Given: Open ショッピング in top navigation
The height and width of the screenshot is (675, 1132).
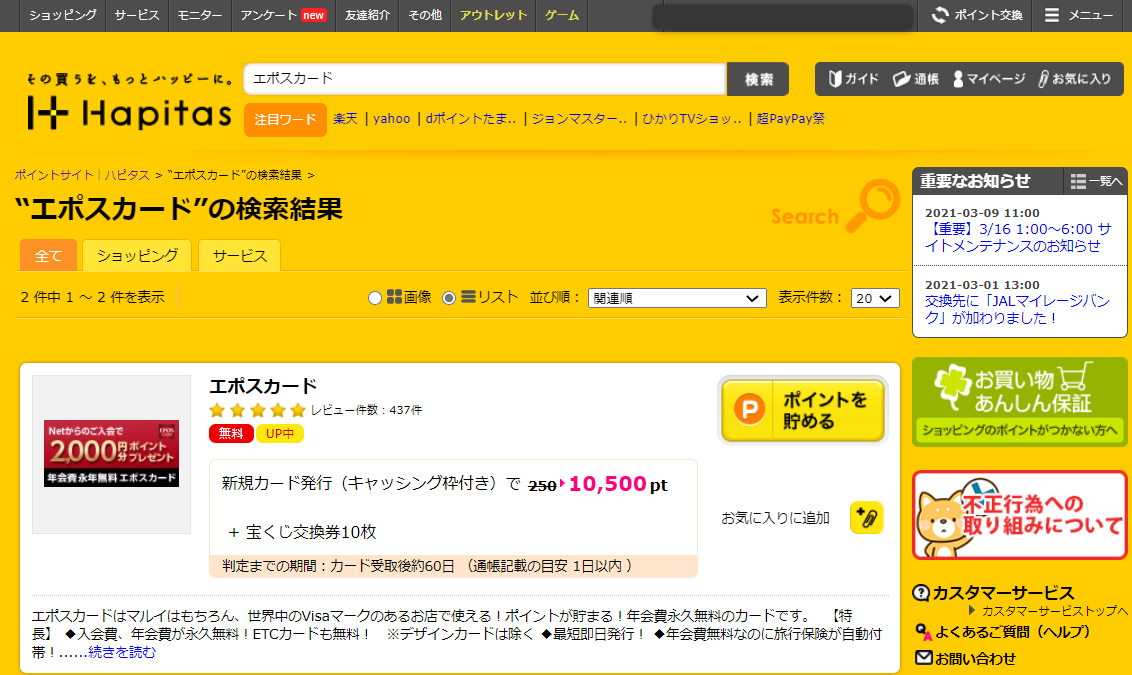Looking at the screenshot, I should (63, 15).
